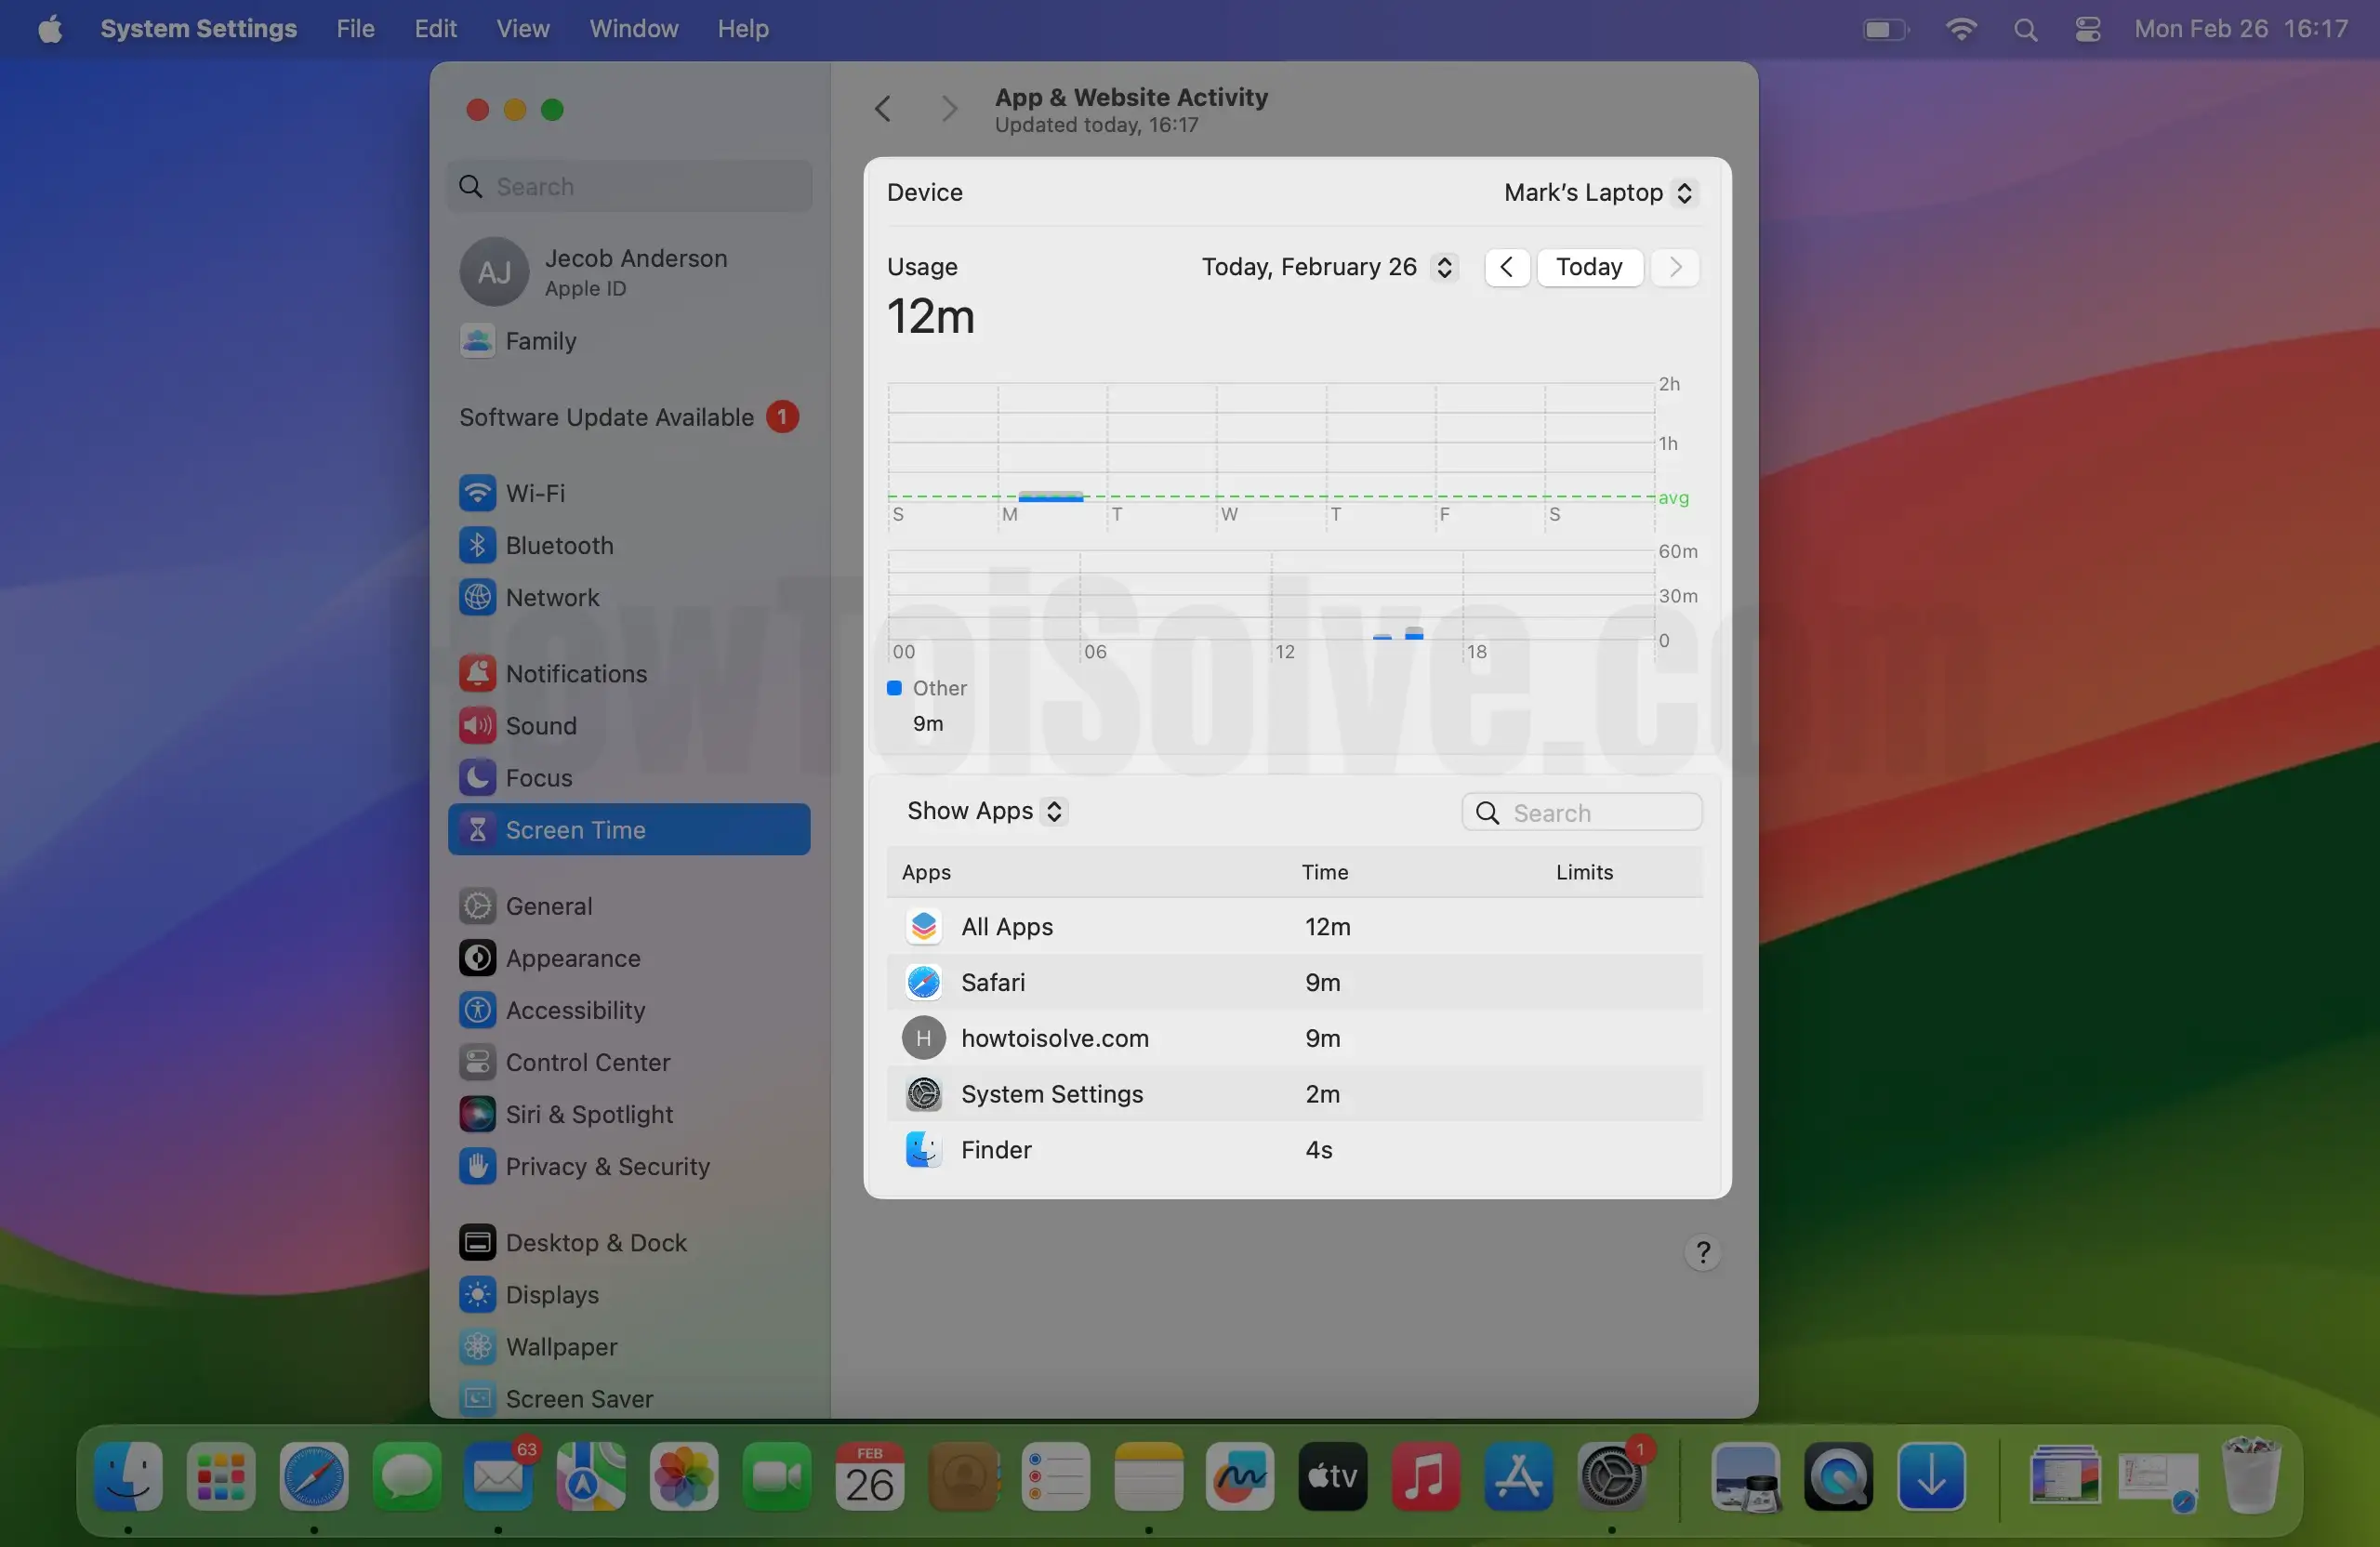This screenshot has width=2380, height=1547.
Task: Launch App Store from the Dock
Action: pyautogui.click(x=1518, y=1478)
